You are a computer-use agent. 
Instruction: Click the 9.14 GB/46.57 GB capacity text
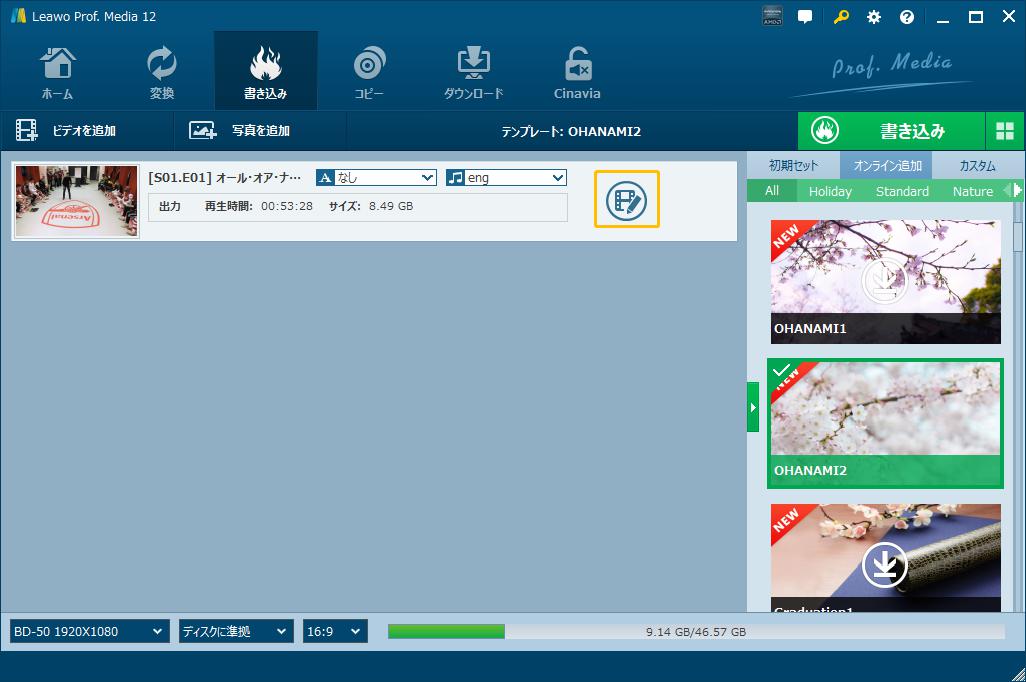pyautogui.click(x=696, y=632)
